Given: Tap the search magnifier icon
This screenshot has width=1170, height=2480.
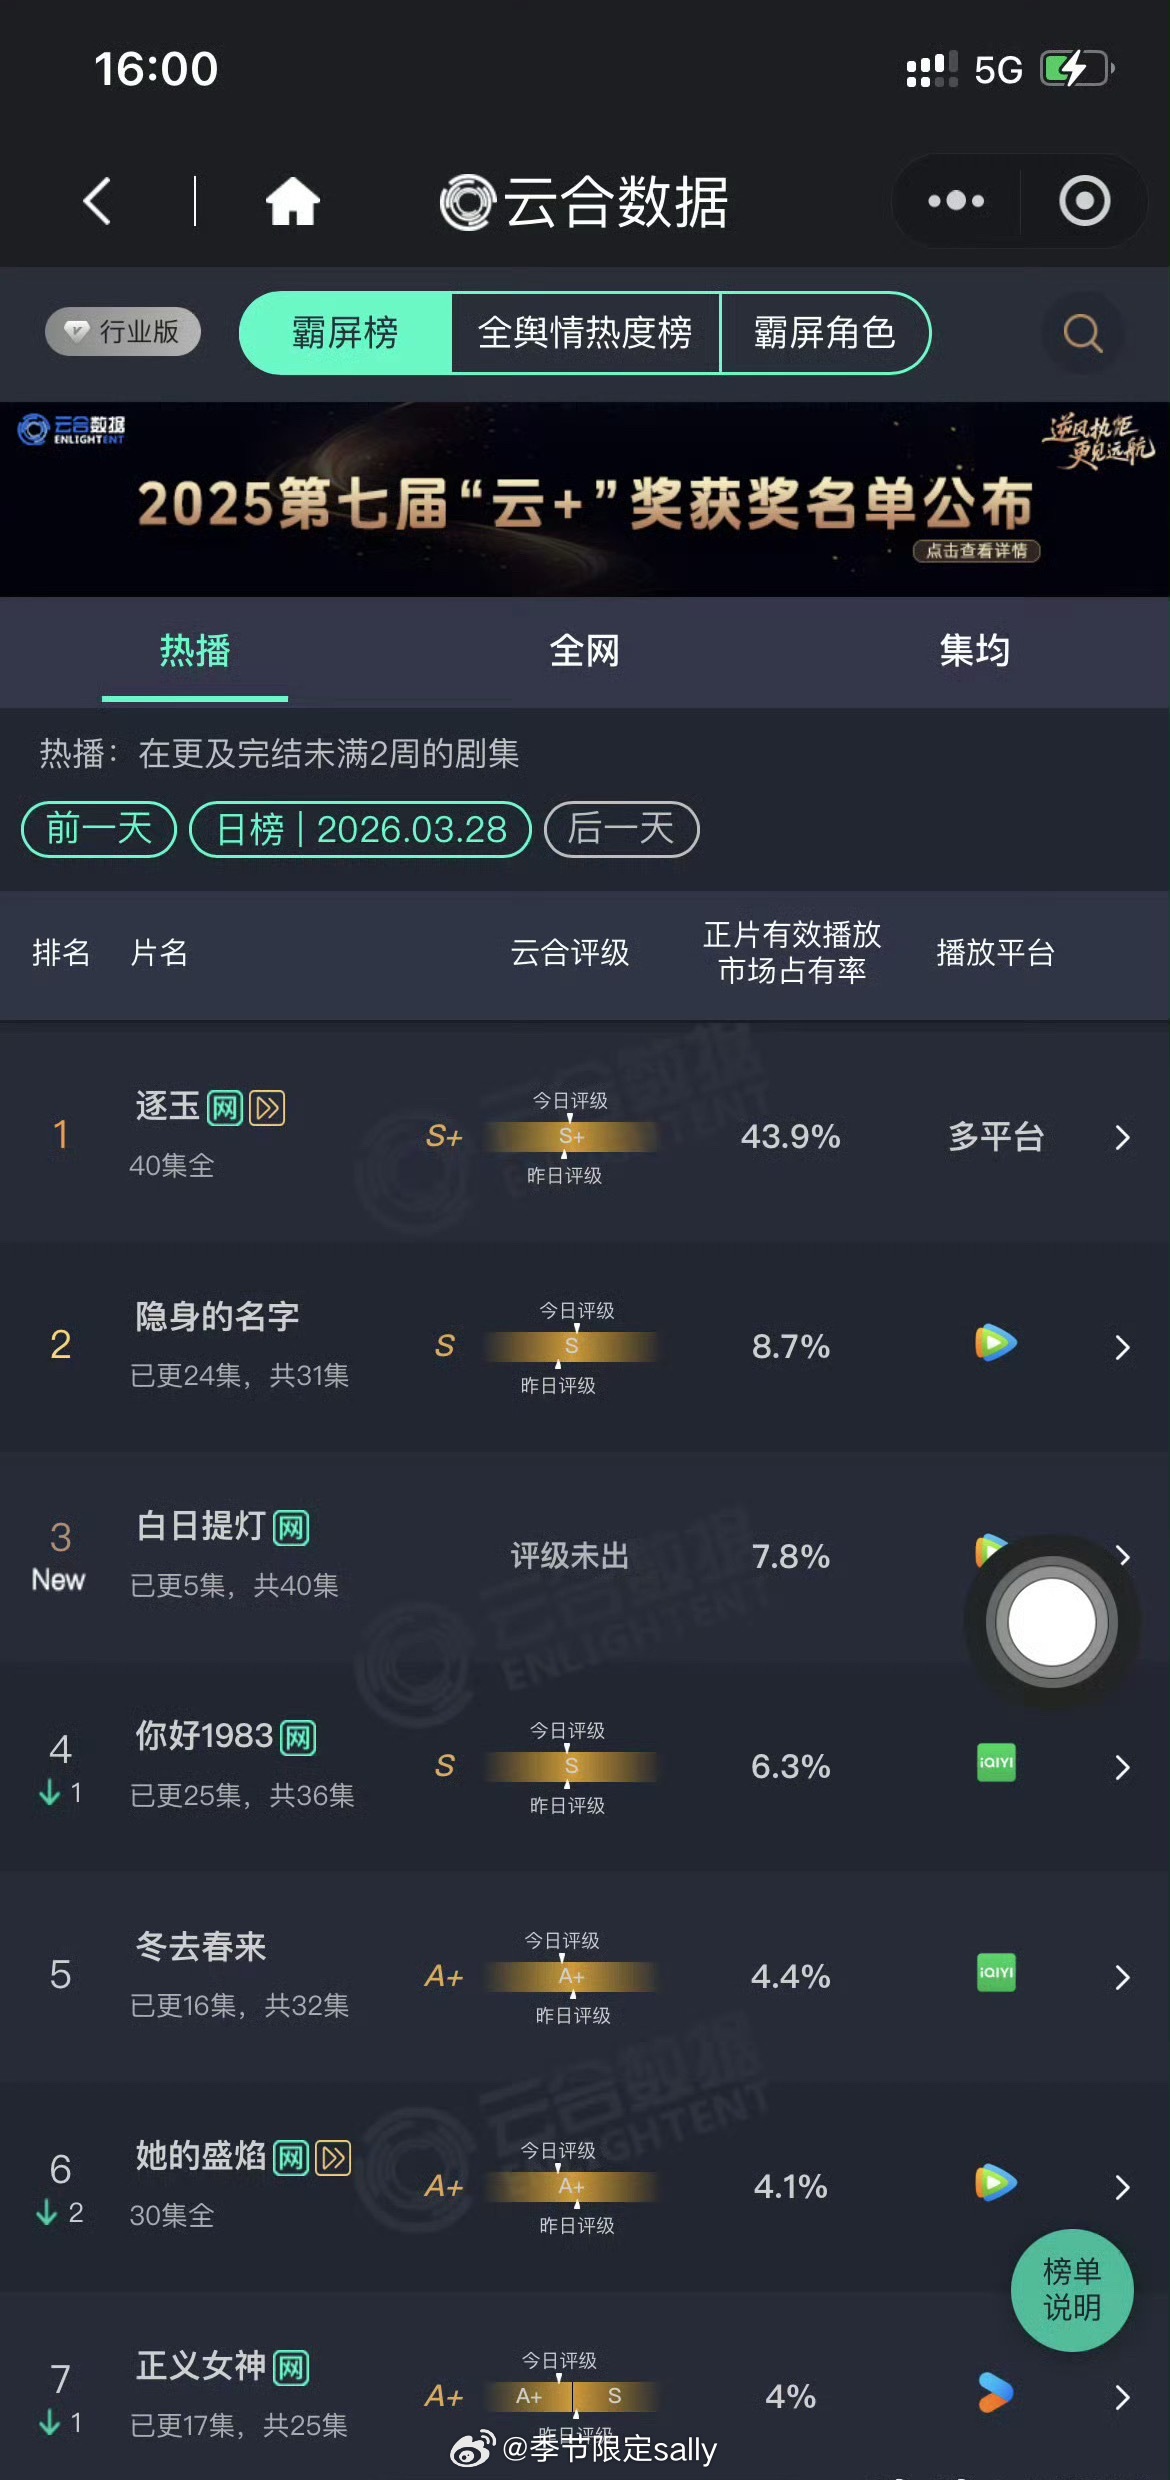Looking at the screenshot, I should (x=1082, y=334).
